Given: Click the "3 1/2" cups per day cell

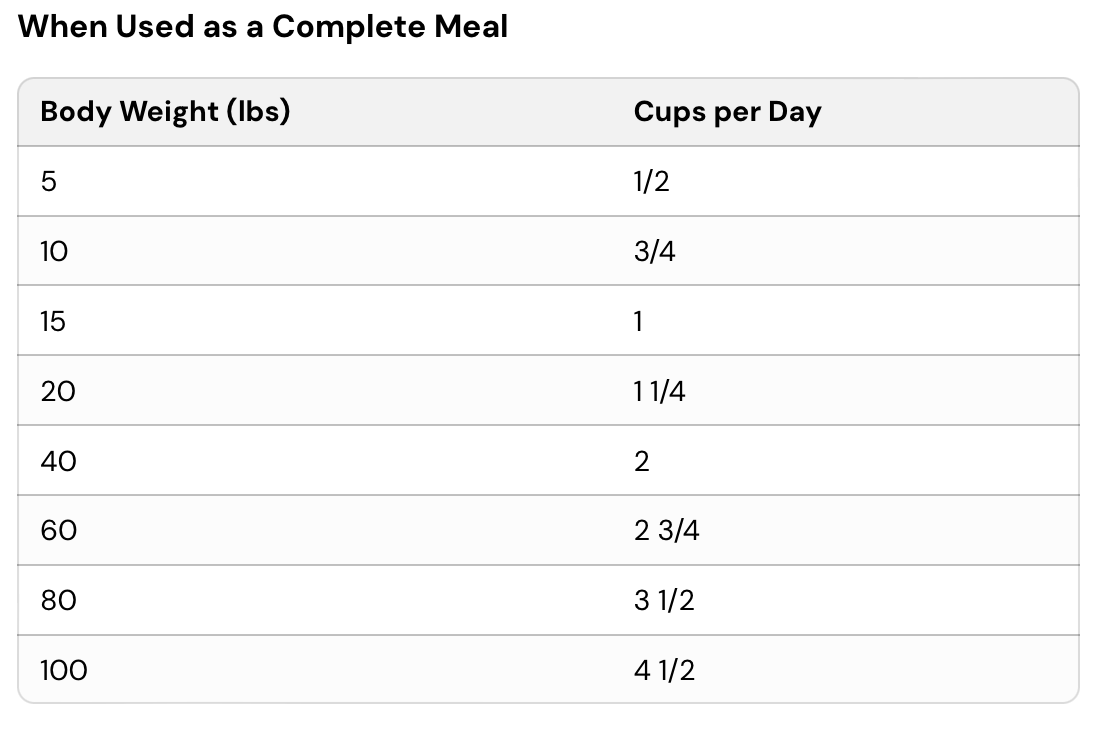Looking at the screenshot, I should [664, 601].
